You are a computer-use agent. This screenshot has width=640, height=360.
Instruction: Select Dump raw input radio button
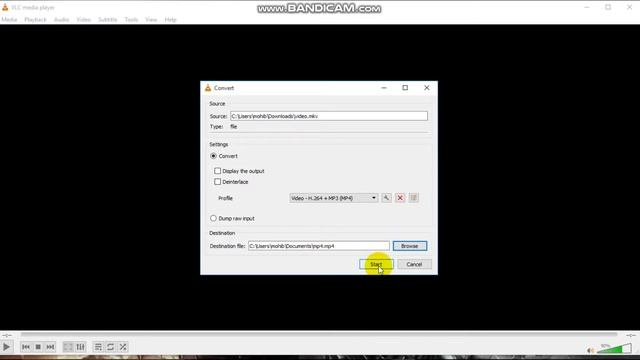[213, 218]
